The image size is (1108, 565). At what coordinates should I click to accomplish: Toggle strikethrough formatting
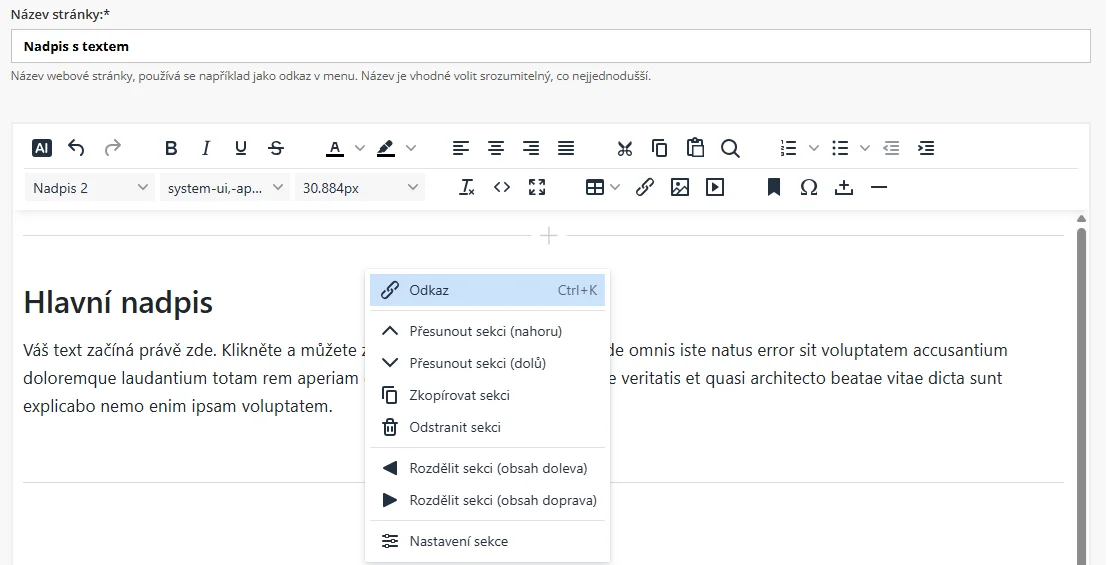click(276, 148)
